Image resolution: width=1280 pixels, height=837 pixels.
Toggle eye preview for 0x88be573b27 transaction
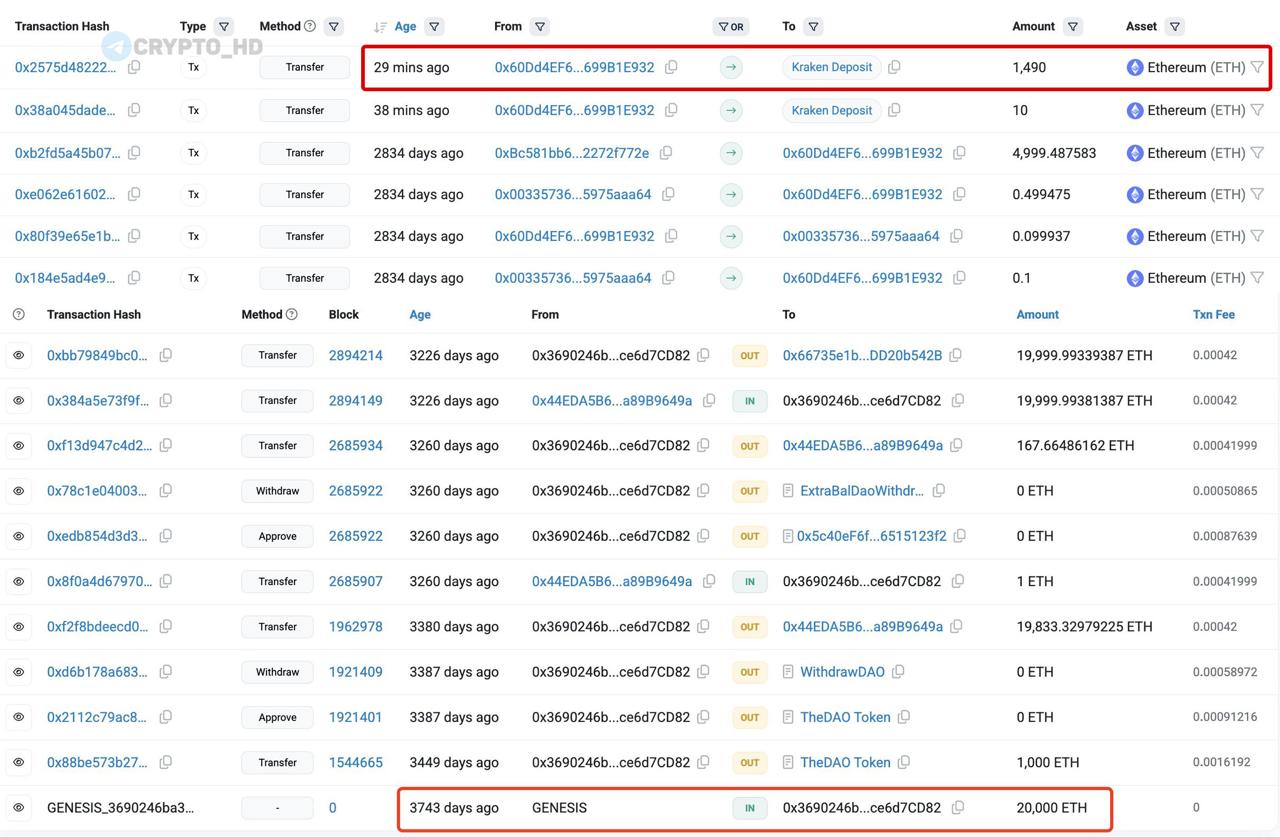tap(18, 762)
